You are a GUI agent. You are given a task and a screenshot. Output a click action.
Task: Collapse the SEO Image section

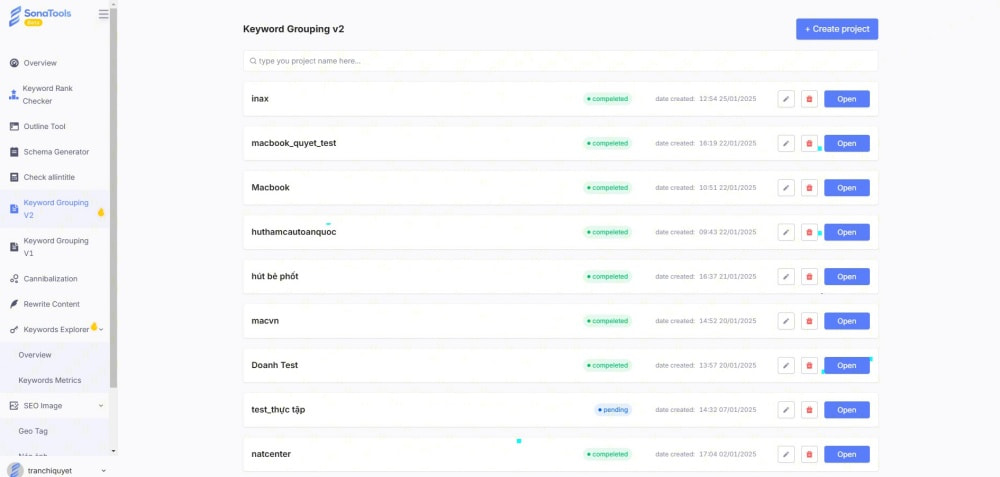(101, 406)
